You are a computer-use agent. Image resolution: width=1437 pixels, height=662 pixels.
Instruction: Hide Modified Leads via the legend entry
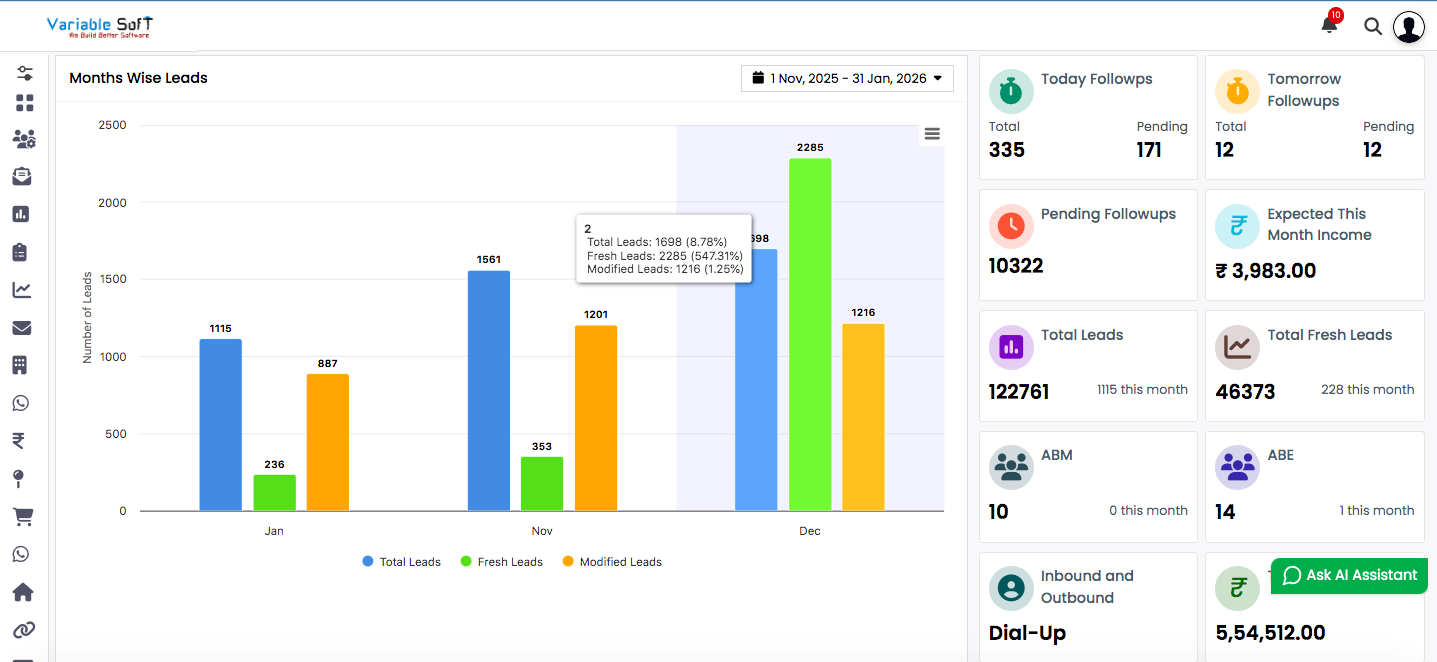click(611, 561)
